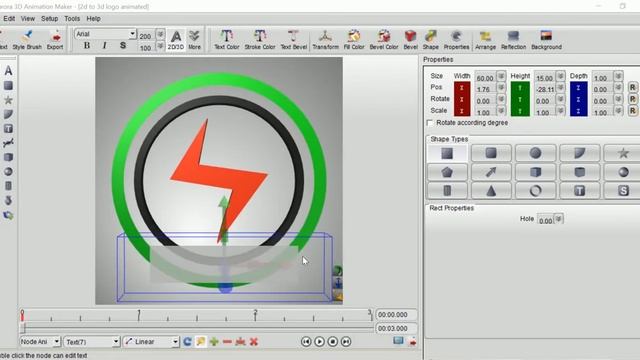
Task: Open the Tools menu
Action: (72, 19)
